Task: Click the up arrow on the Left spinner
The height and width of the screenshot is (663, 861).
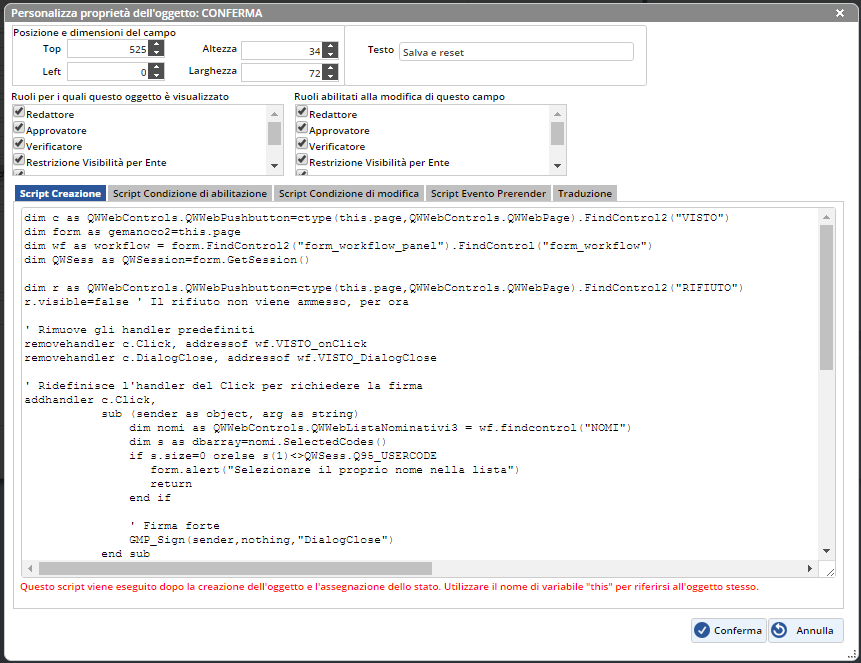Action: (156, 67)
